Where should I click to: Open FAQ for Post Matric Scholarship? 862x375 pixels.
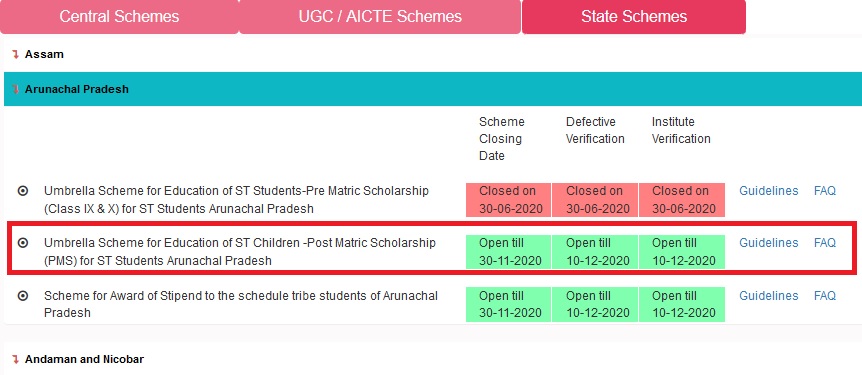pyautogui.click(x=825, y=242)
